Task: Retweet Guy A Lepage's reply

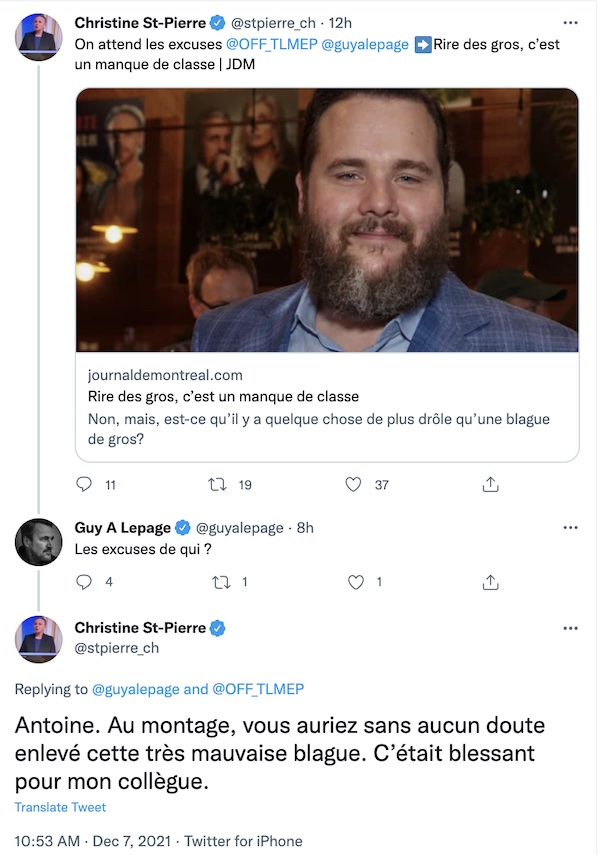Action: tap(221, 582)
